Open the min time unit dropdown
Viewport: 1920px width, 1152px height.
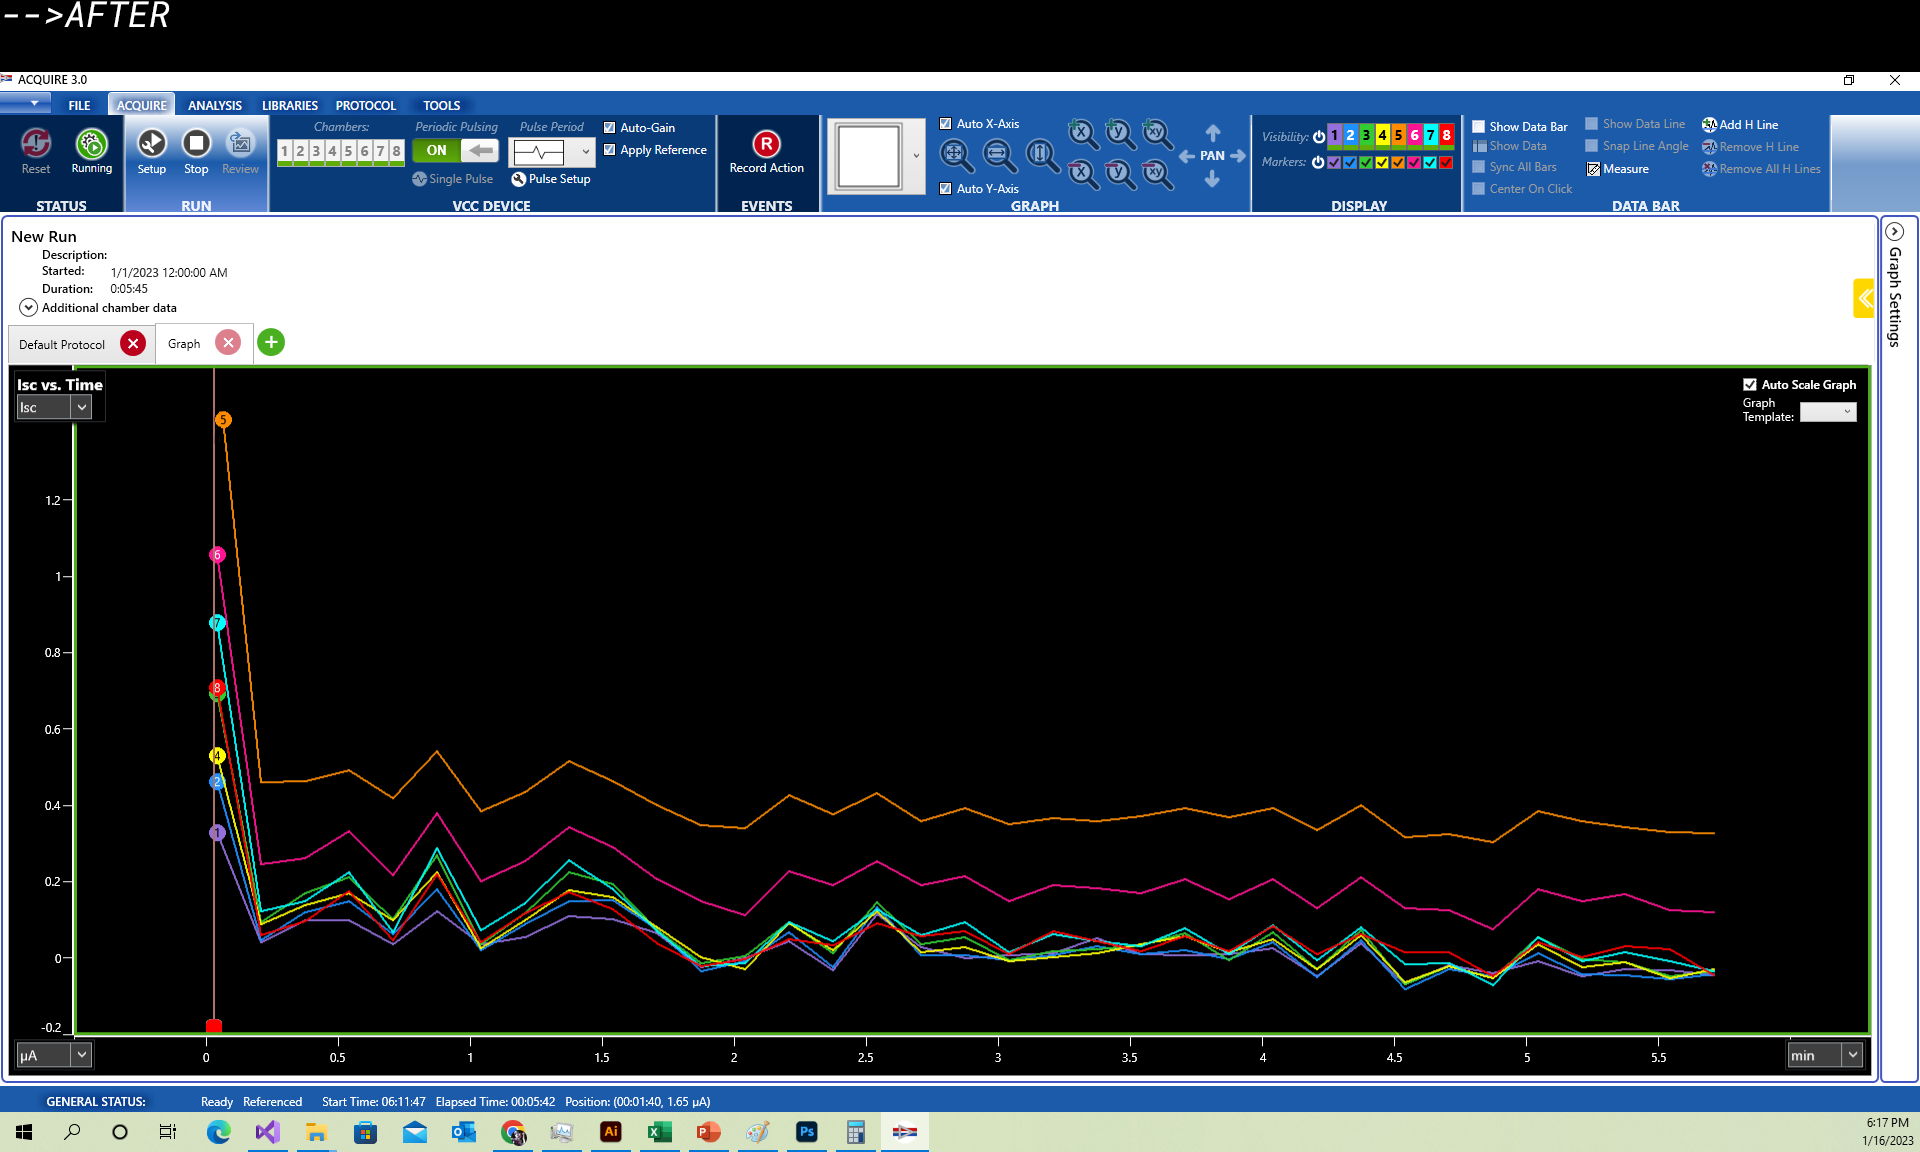click(1852, 1055)
